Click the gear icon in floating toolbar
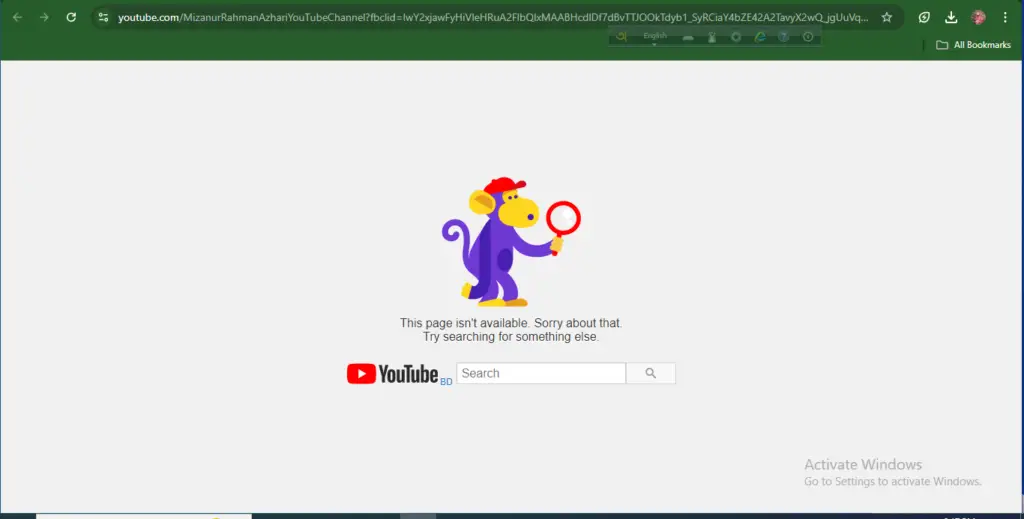 click(x=736, y=37)
